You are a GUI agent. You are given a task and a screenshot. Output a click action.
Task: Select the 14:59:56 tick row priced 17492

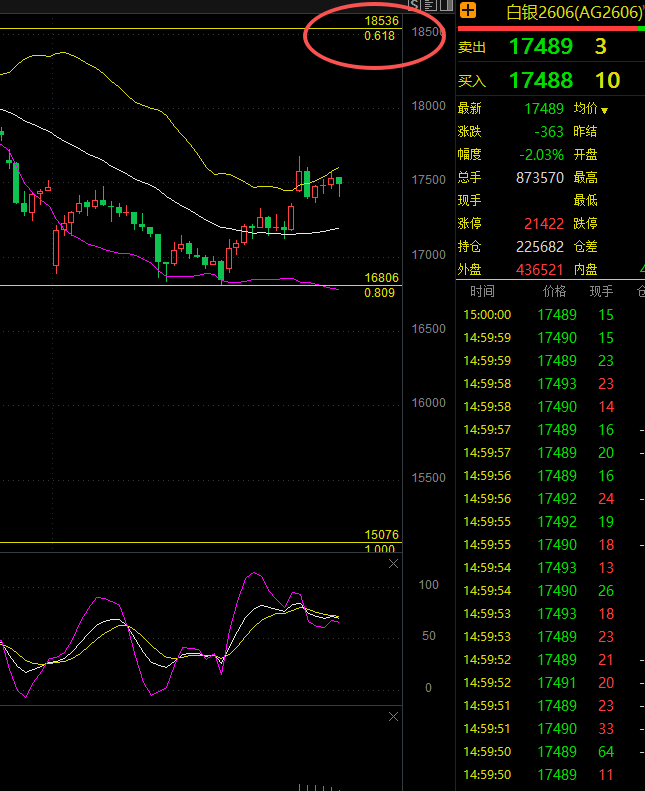click(551, 499)
